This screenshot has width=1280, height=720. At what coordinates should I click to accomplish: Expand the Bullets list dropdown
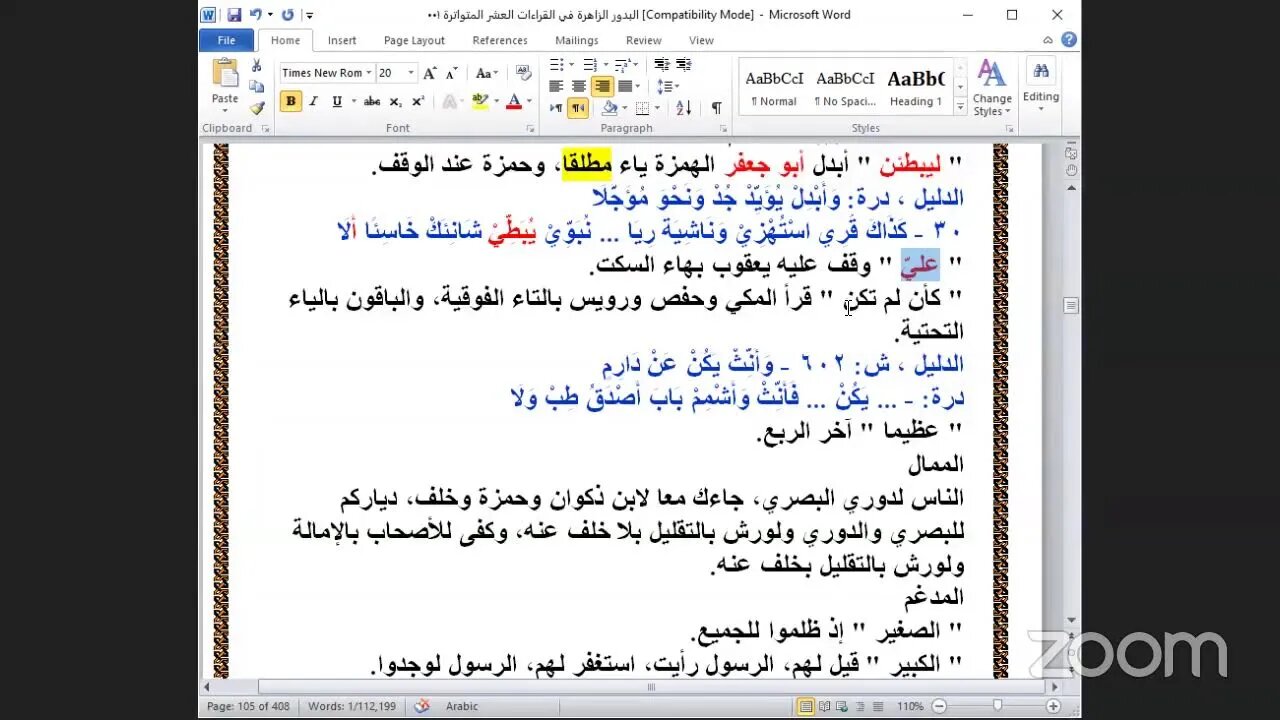571,65
